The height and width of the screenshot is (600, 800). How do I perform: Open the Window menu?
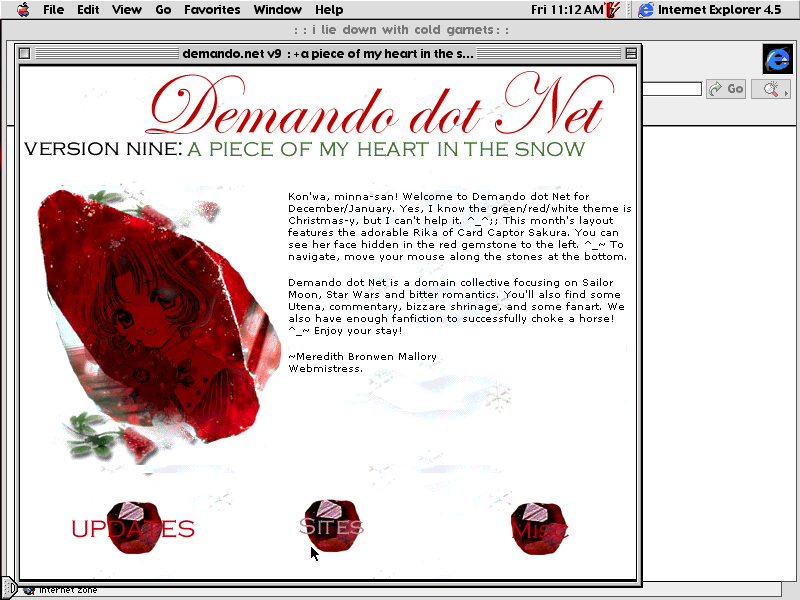tap(277, 10)
